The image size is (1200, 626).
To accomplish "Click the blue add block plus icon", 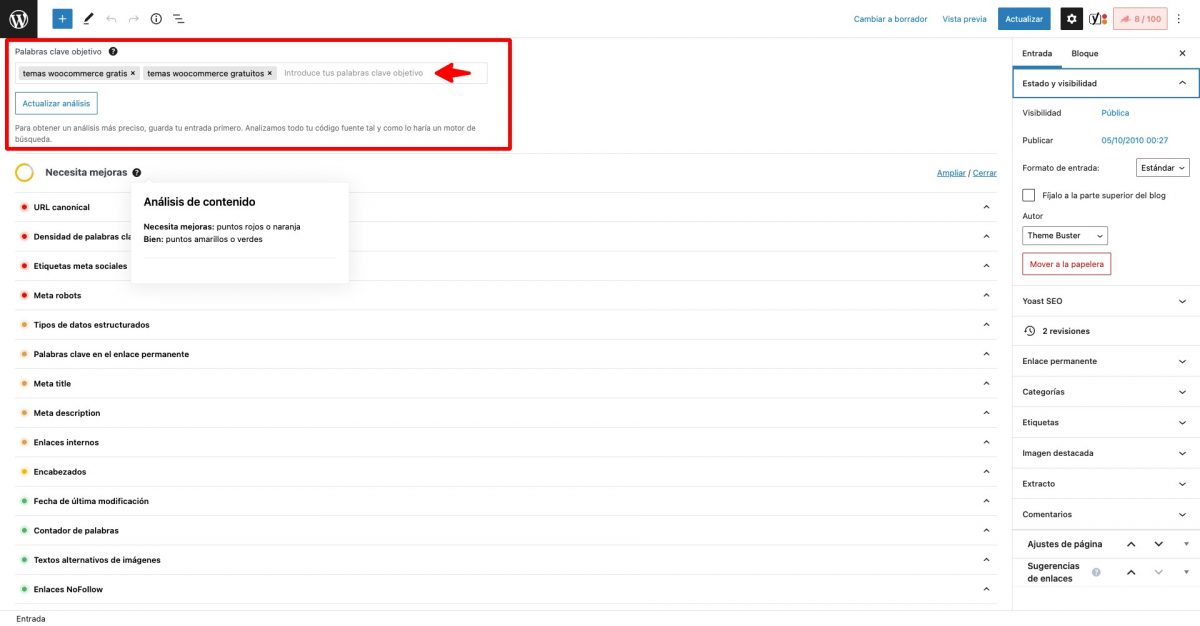I will click(62, 18).
